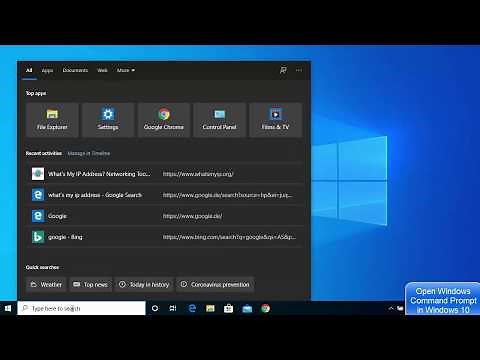Click the Weather quick search button

tap(46, 284)
